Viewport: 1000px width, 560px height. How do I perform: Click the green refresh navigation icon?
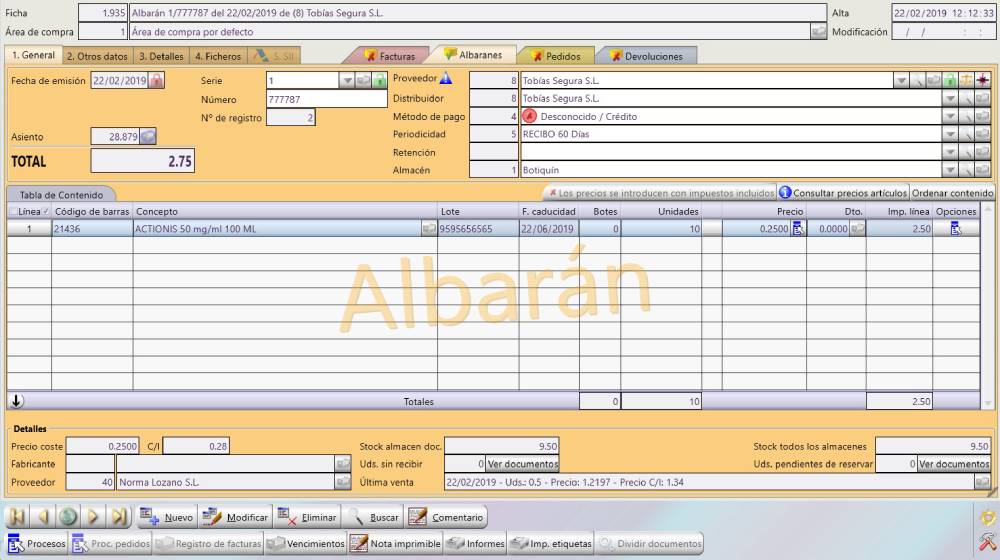coord(69,518)
